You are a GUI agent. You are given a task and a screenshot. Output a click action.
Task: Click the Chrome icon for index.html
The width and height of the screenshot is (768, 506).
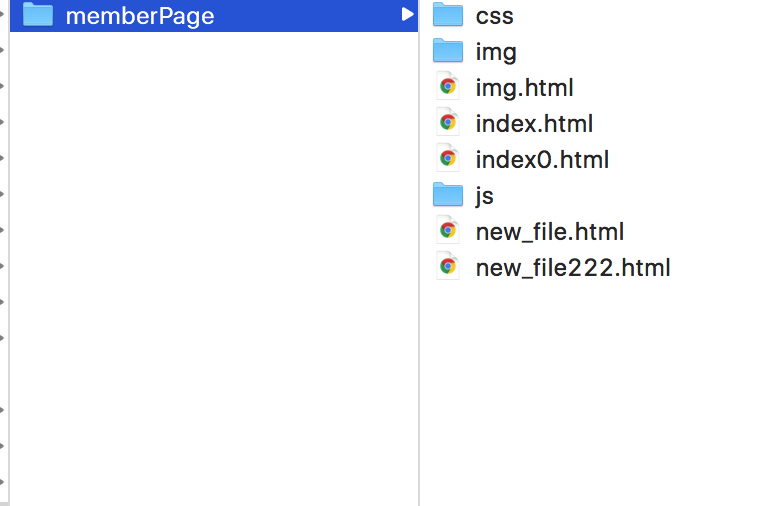448,122
